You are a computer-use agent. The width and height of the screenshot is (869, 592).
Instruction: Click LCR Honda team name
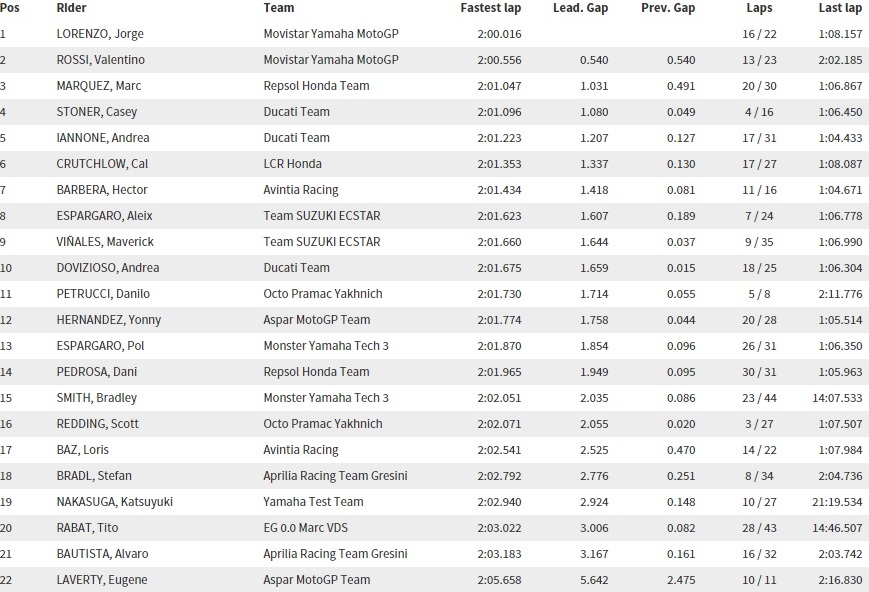click(293, 164)
